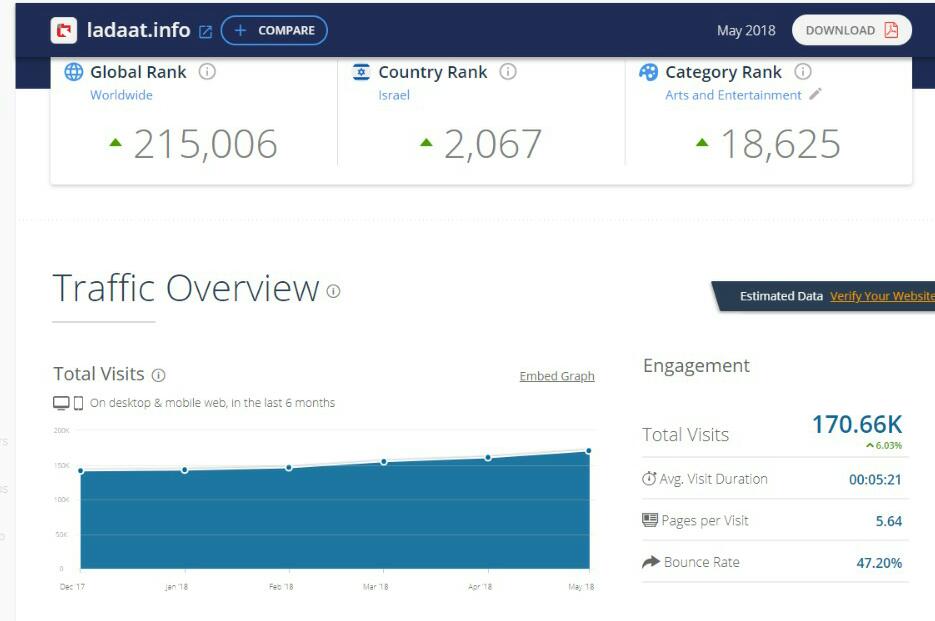This screenshot has height=621, width=935.
Task: Click the Category Rank palette icon
Action: 649,72
